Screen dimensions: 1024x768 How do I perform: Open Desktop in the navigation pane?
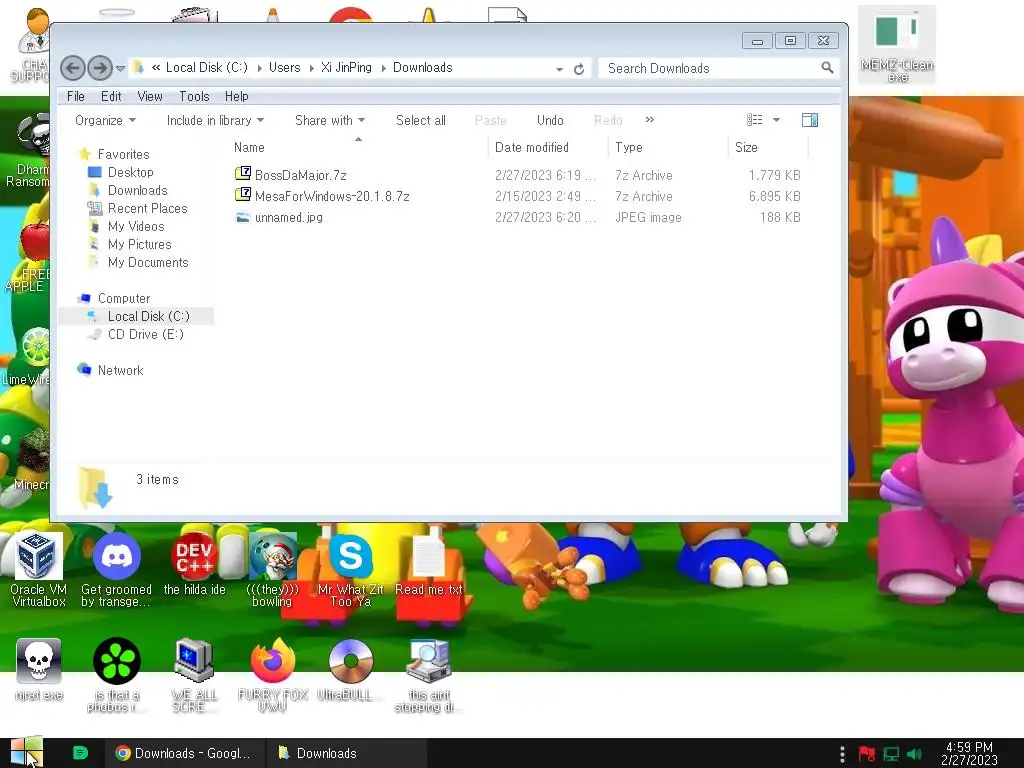coord(131,172)
